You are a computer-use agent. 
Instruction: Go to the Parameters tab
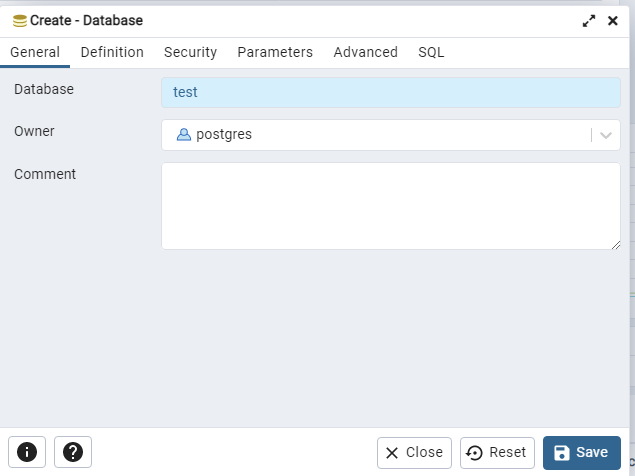click(275, 52)
